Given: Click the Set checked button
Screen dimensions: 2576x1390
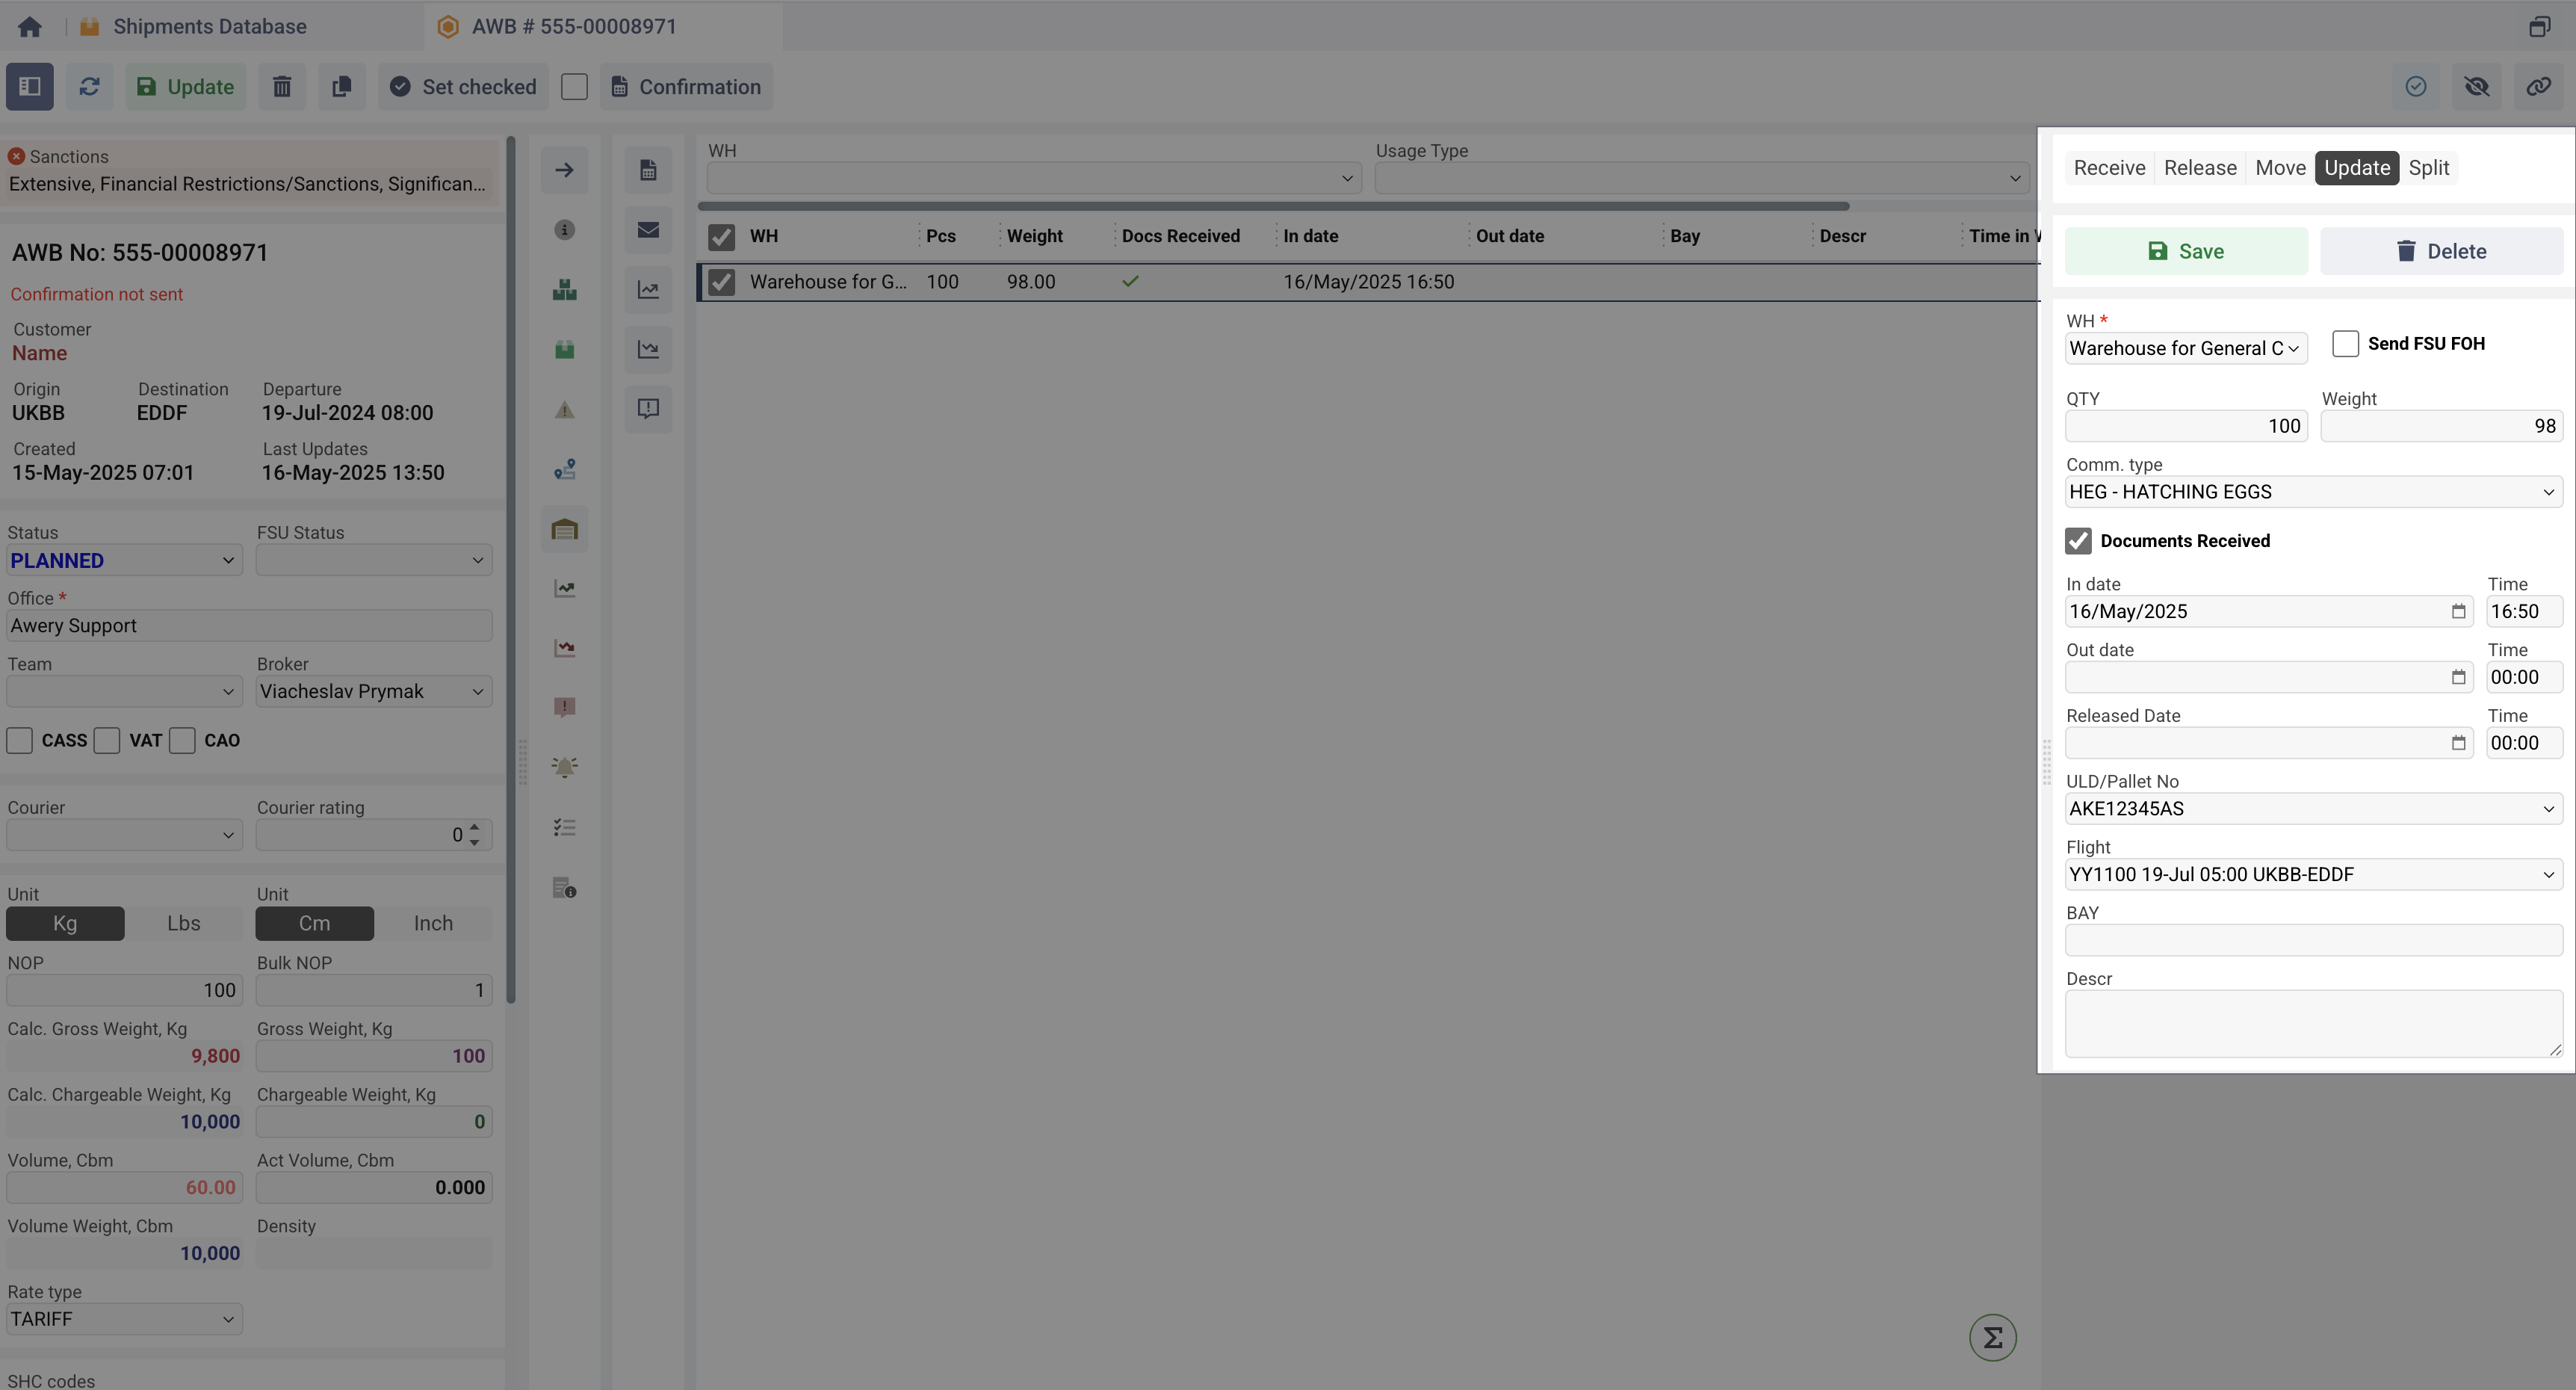Looking at the screenshot, I should pos(463,87).
